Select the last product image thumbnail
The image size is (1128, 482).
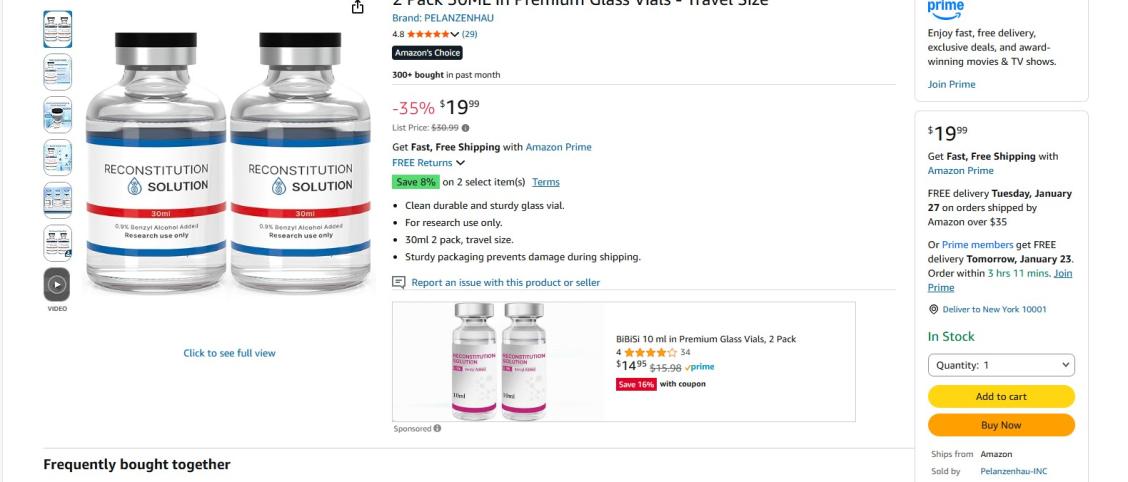57,242
